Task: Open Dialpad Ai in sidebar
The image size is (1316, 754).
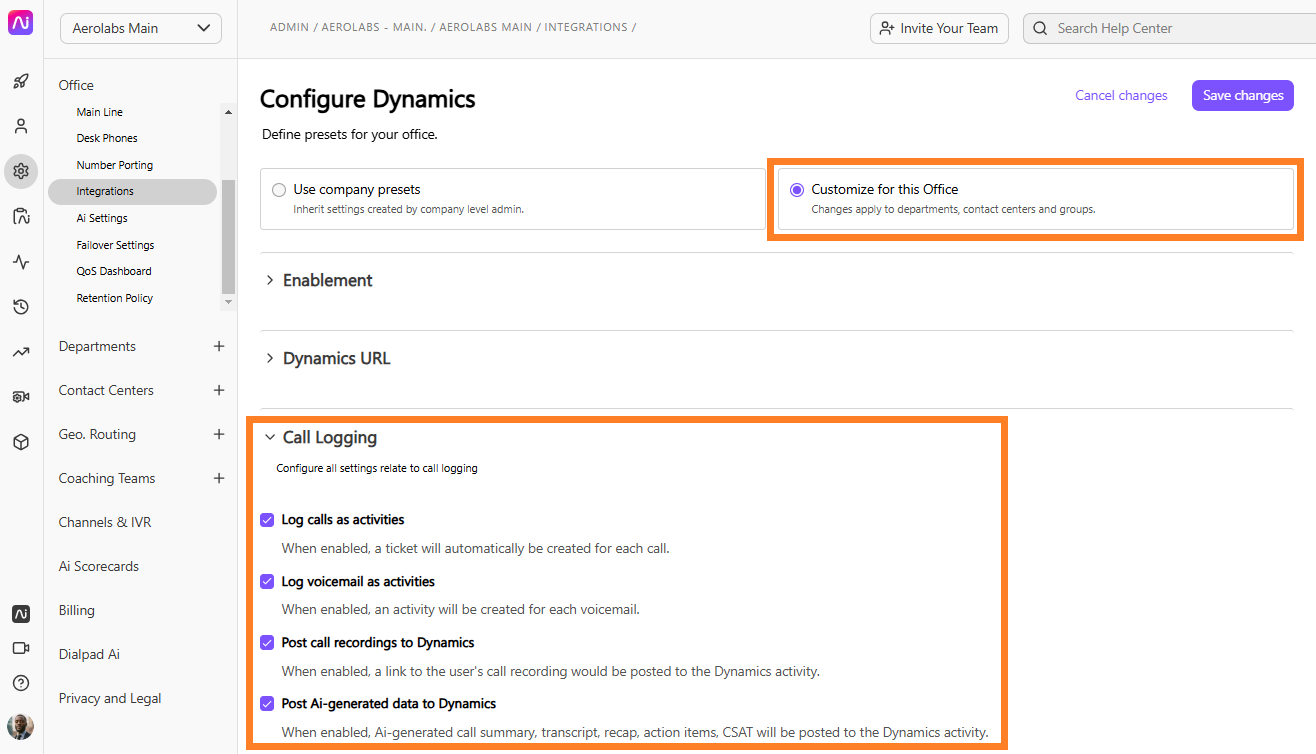Action: point(89,654)
